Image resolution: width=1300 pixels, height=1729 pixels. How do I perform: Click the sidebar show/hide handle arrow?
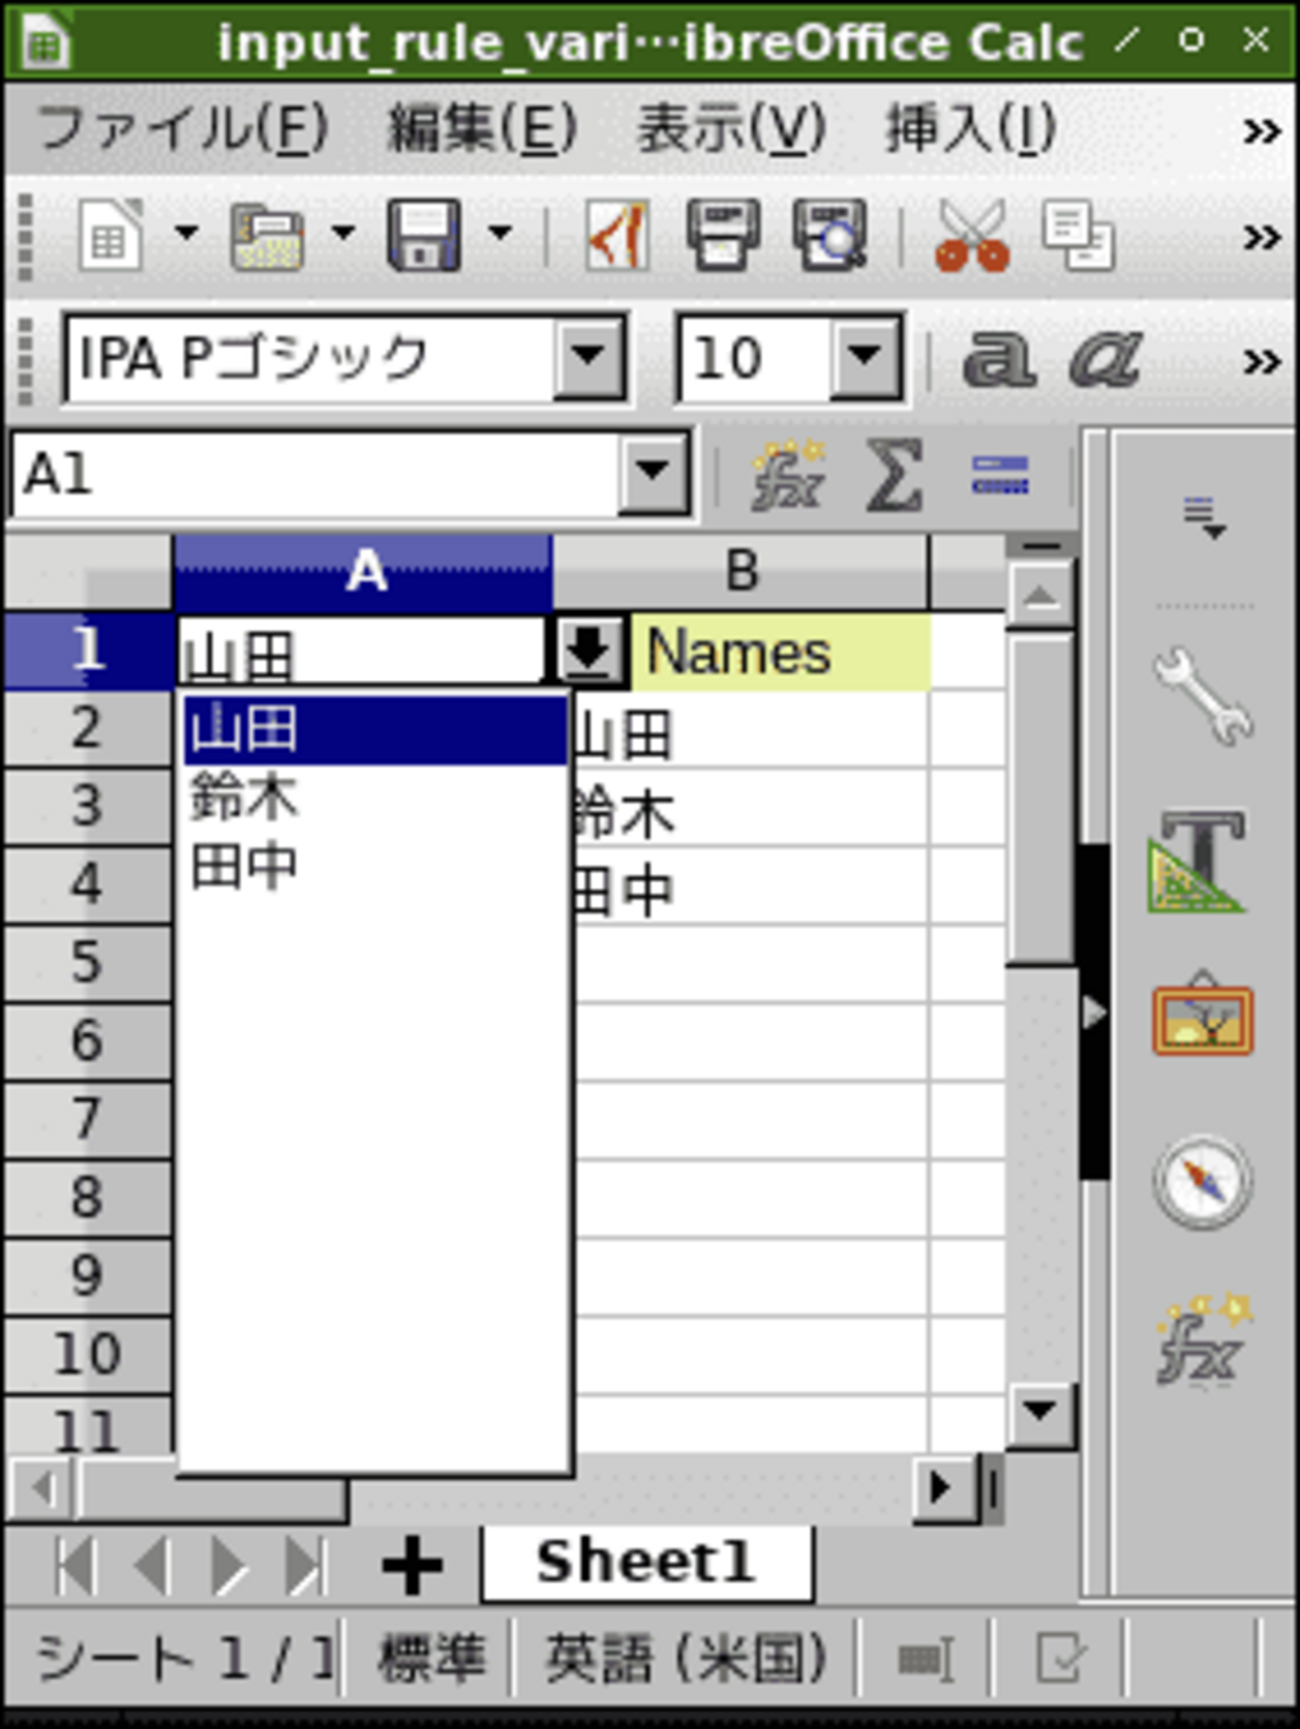click(1094, 1012)
